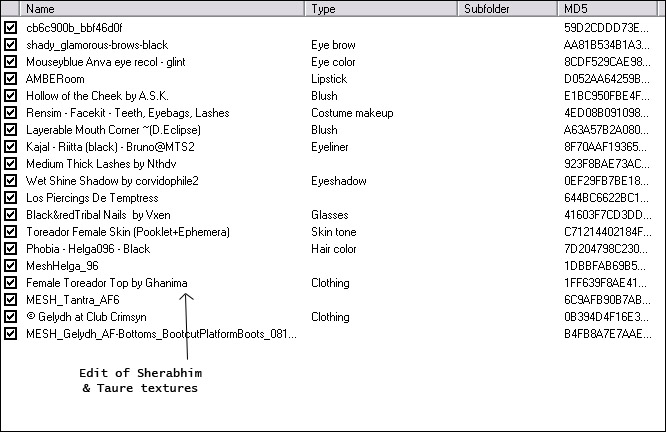Sort list by Name column header
Viewport: 666px width, 432px height.
[x=160, y=9]
